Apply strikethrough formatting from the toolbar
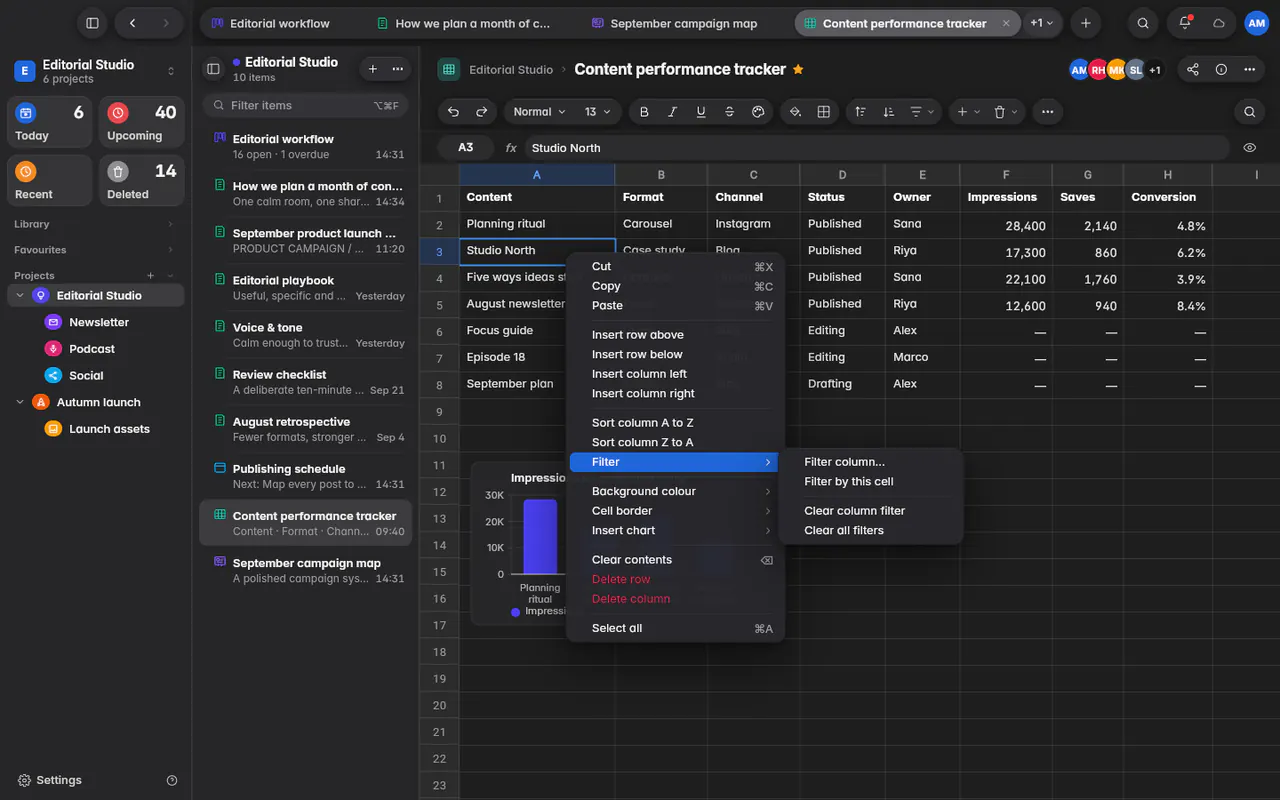Viewport: 1280px width, 800px height. click(729, 112)
